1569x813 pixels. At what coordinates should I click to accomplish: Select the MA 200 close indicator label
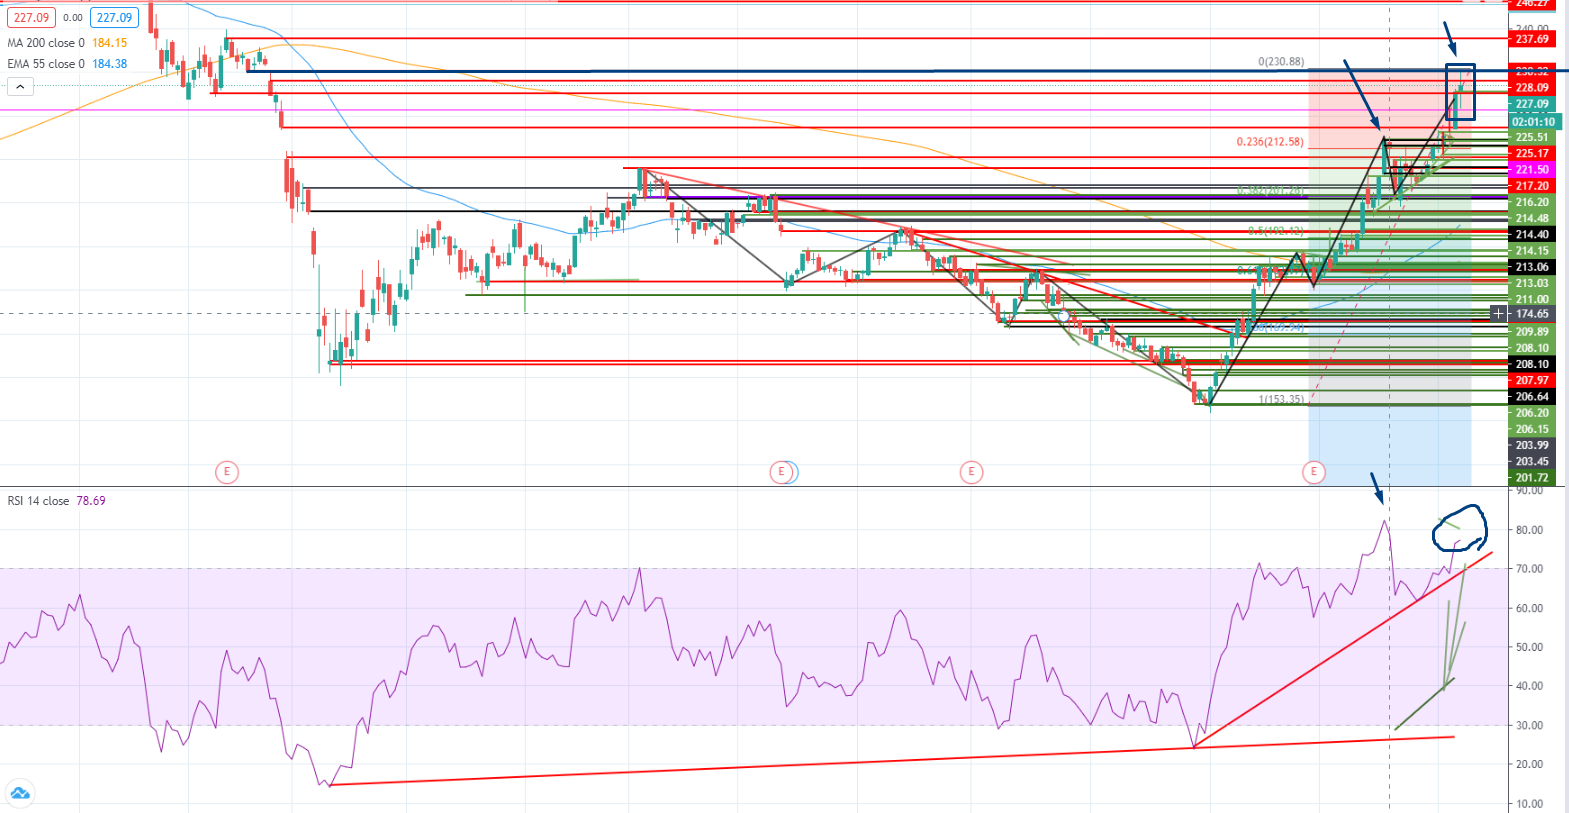click(x=46, y=43)
